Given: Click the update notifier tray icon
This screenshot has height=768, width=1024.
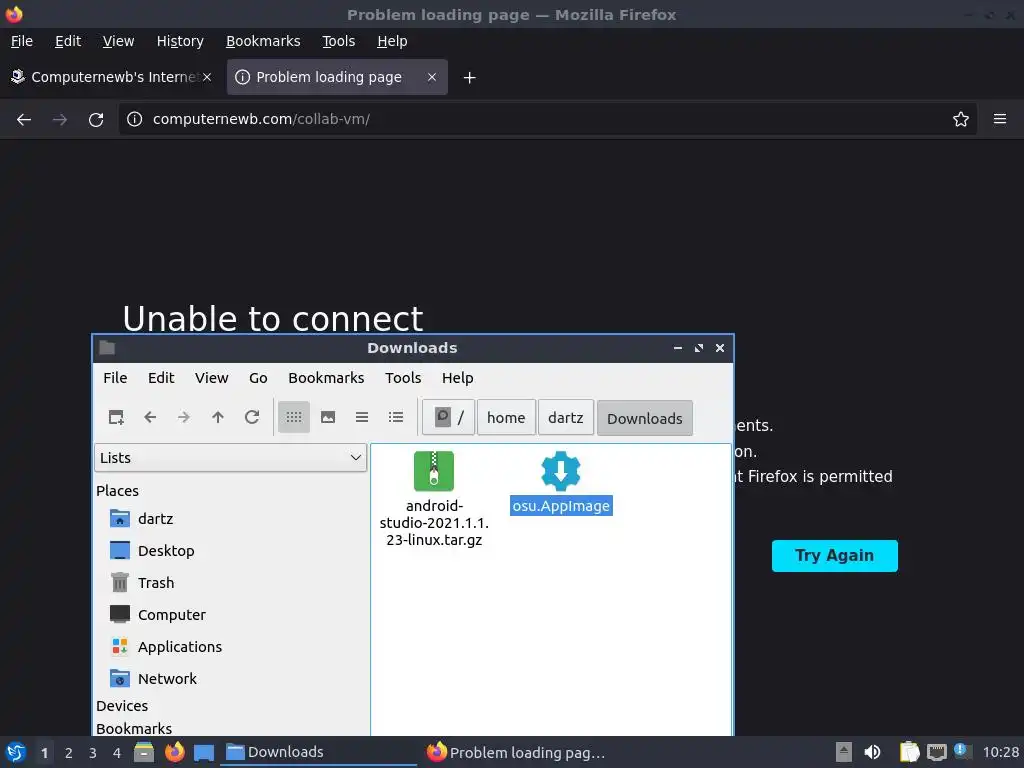Looking at the screenshot, I should coord(962,751).
